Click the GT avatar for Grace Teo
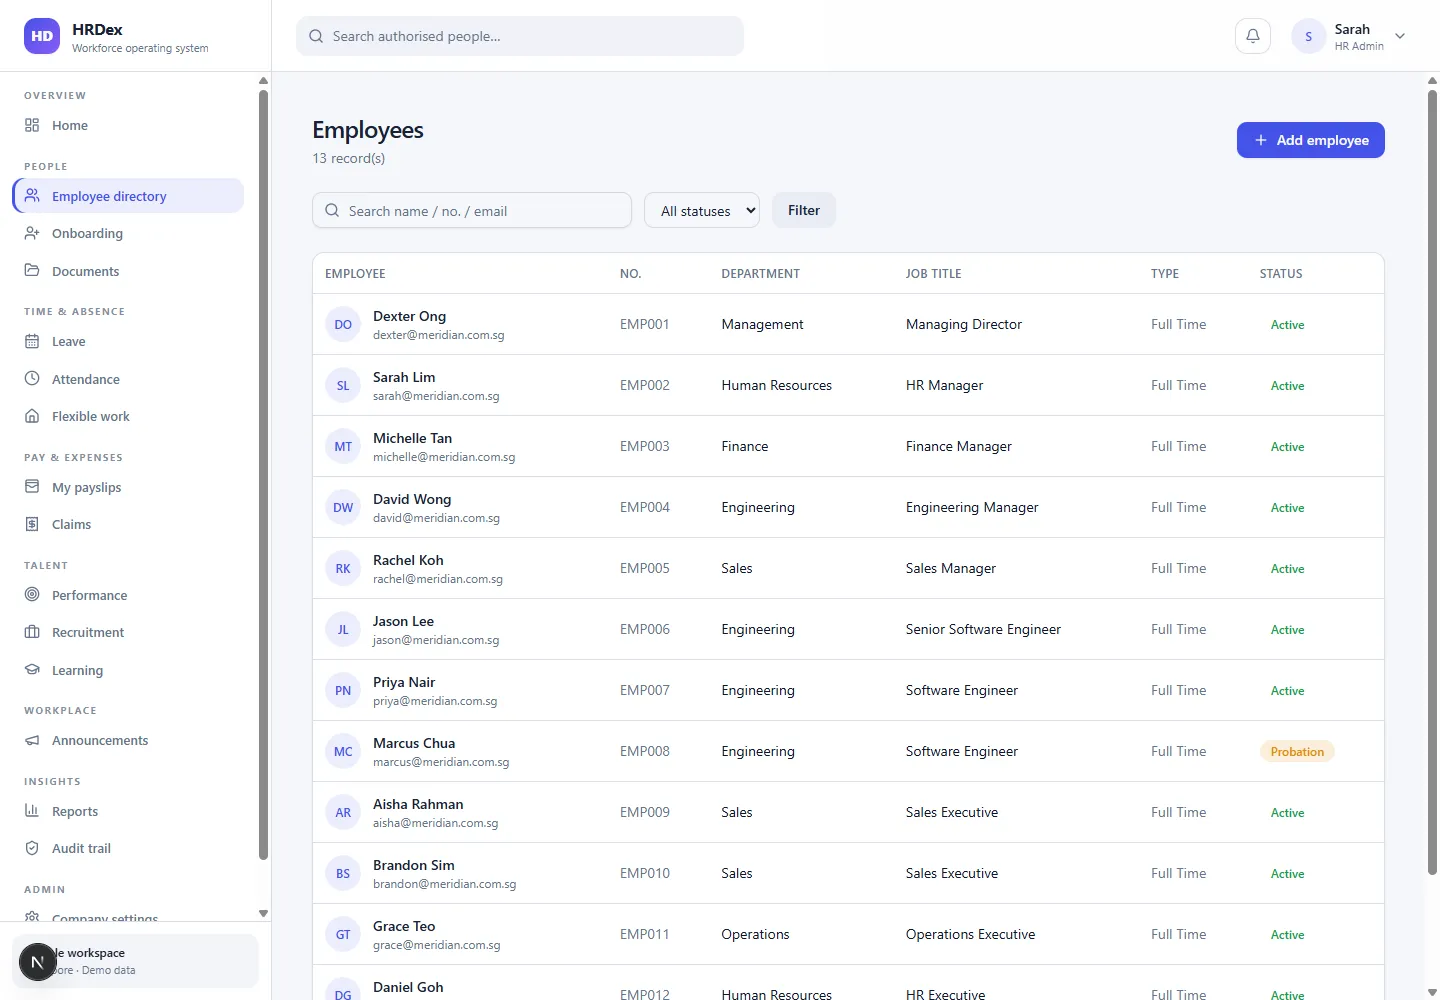The image size is (1440, 1000). (343, 934)
